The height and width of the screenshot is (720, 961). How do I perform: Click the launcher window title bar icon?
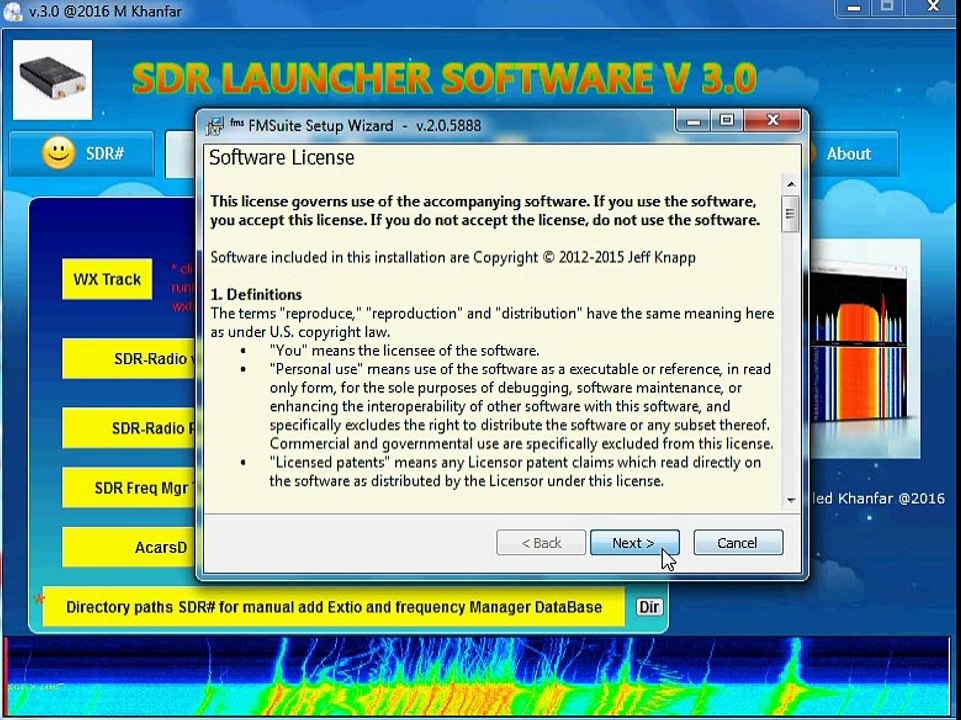(12, 11)
